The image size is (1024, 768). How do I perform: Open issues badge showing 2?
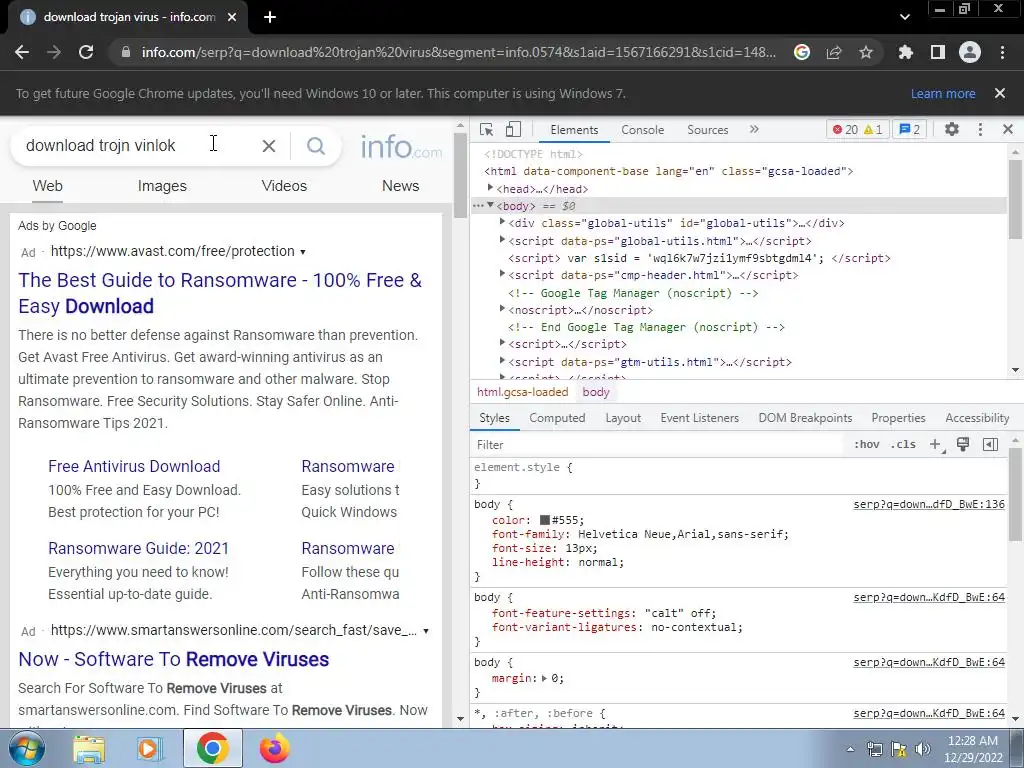pos(909,129)
